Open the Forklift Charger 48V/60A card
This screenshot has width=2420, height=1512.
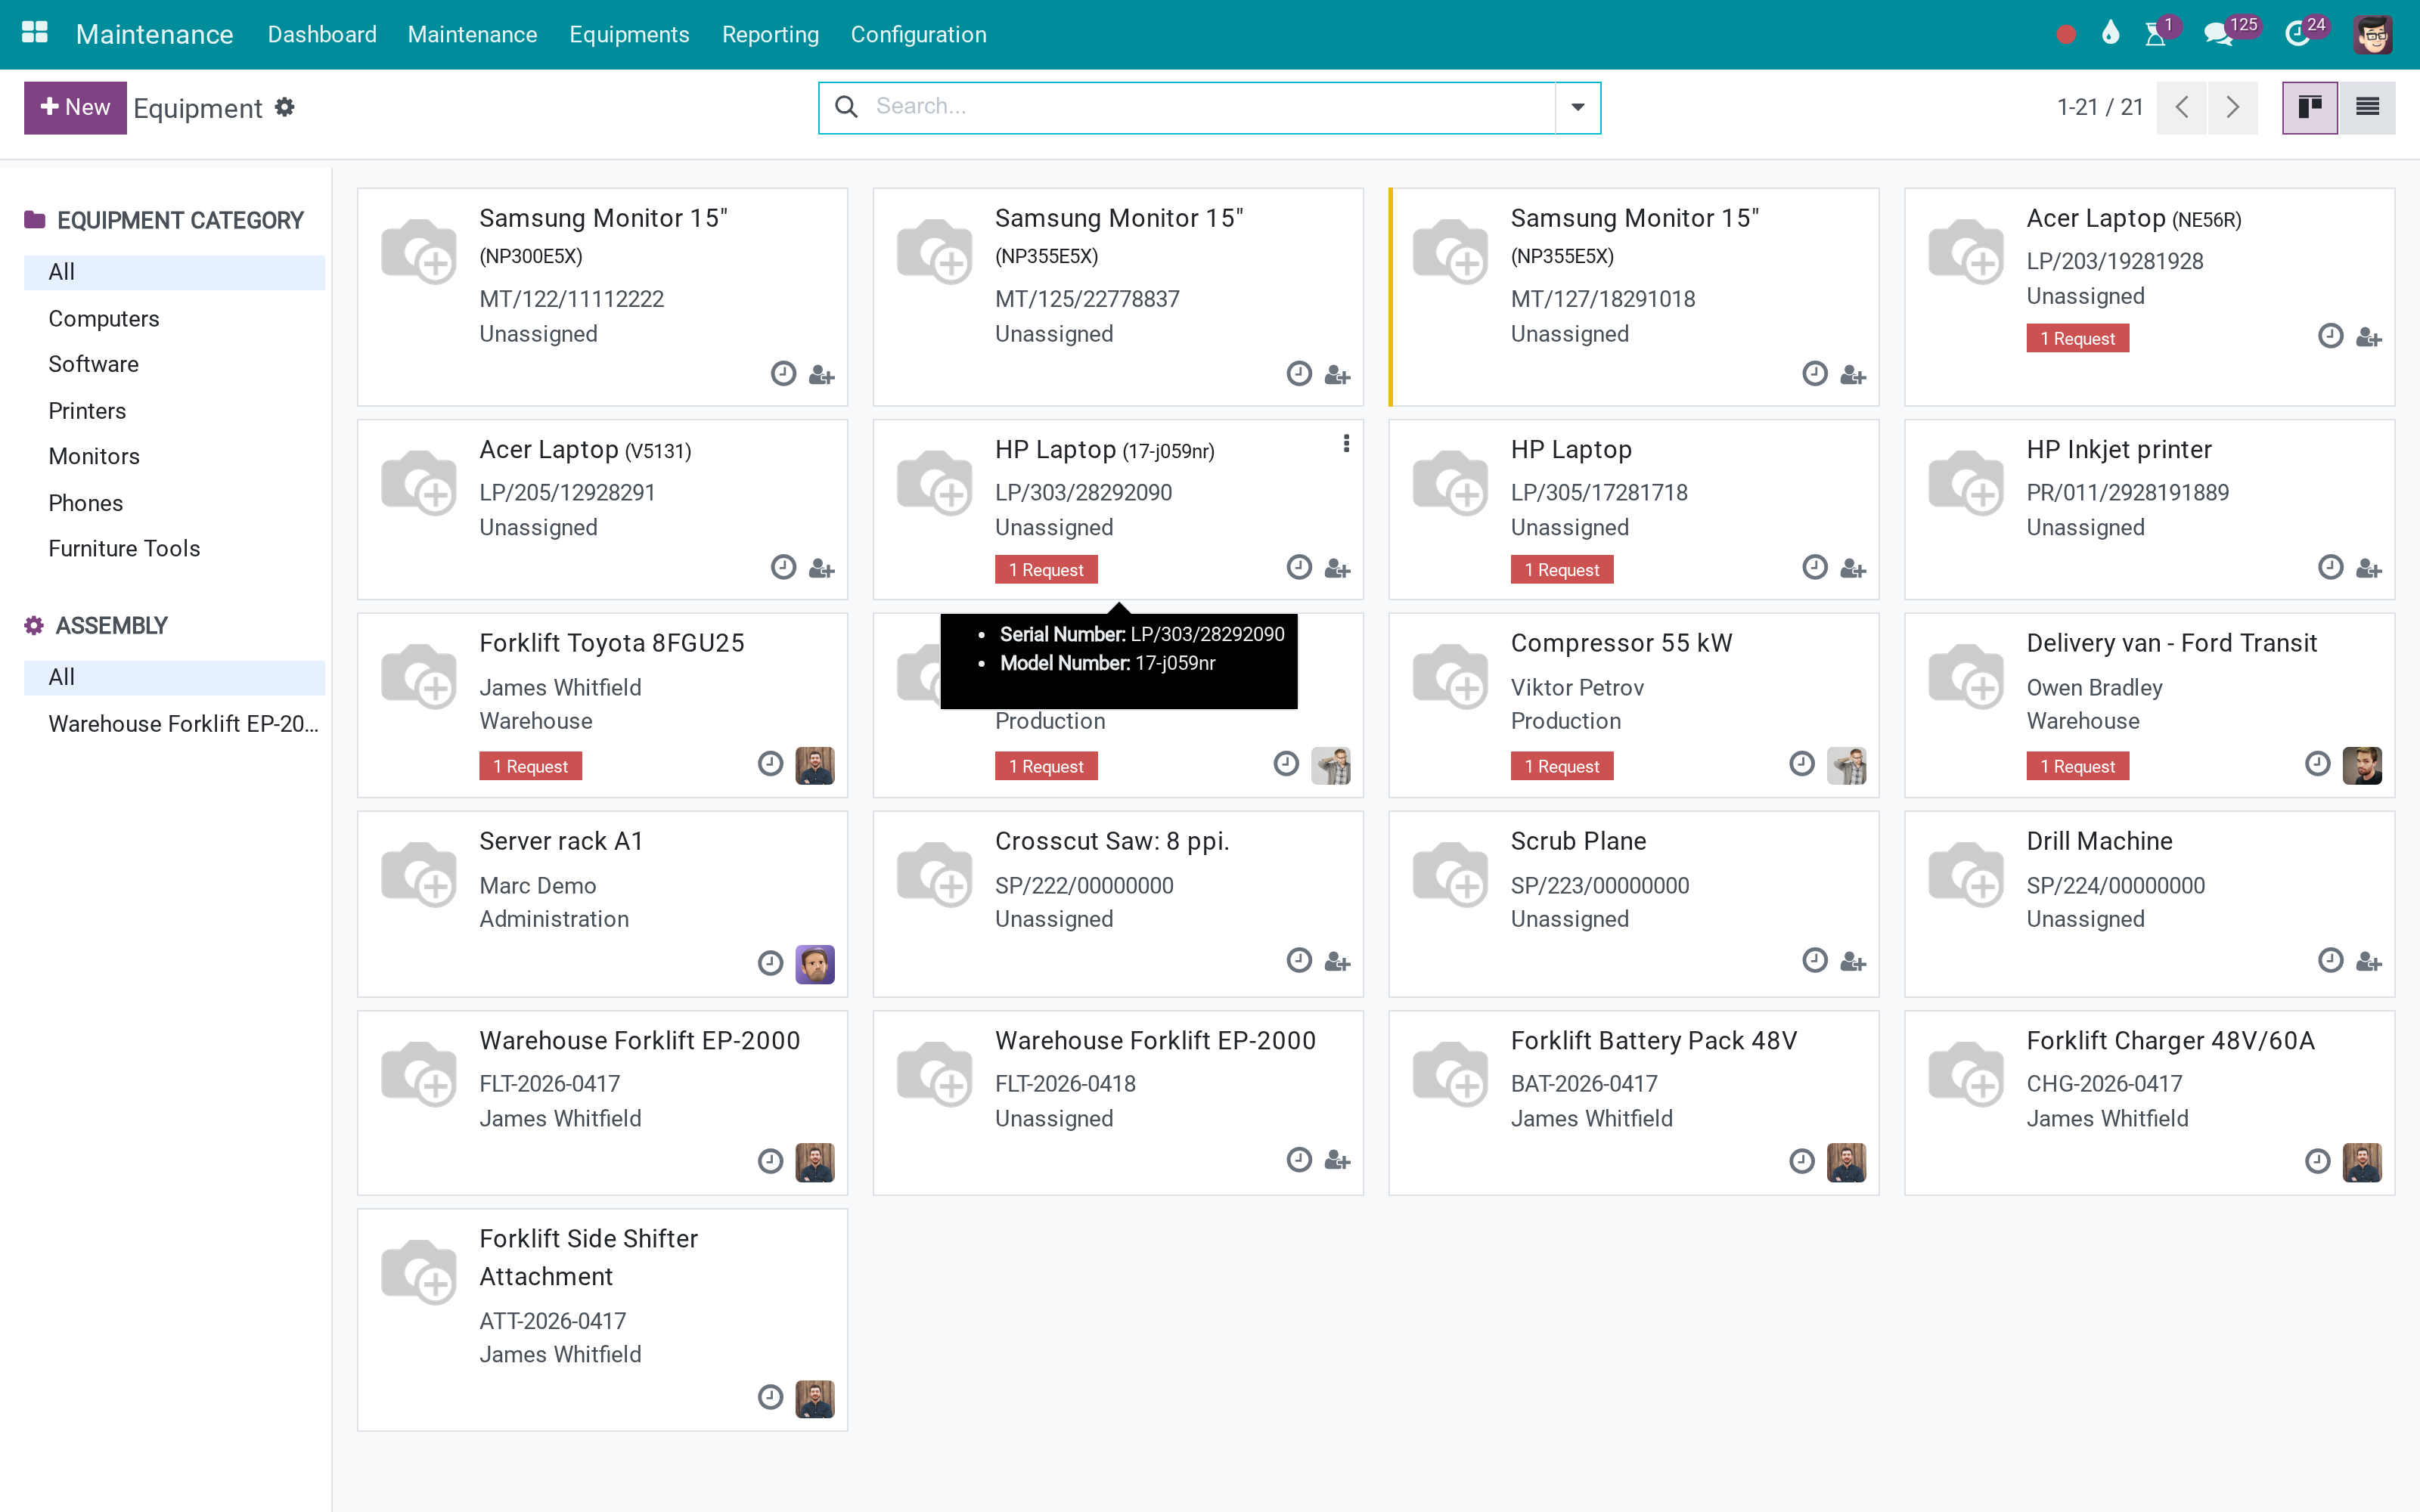click(x=2149, y=1102)
